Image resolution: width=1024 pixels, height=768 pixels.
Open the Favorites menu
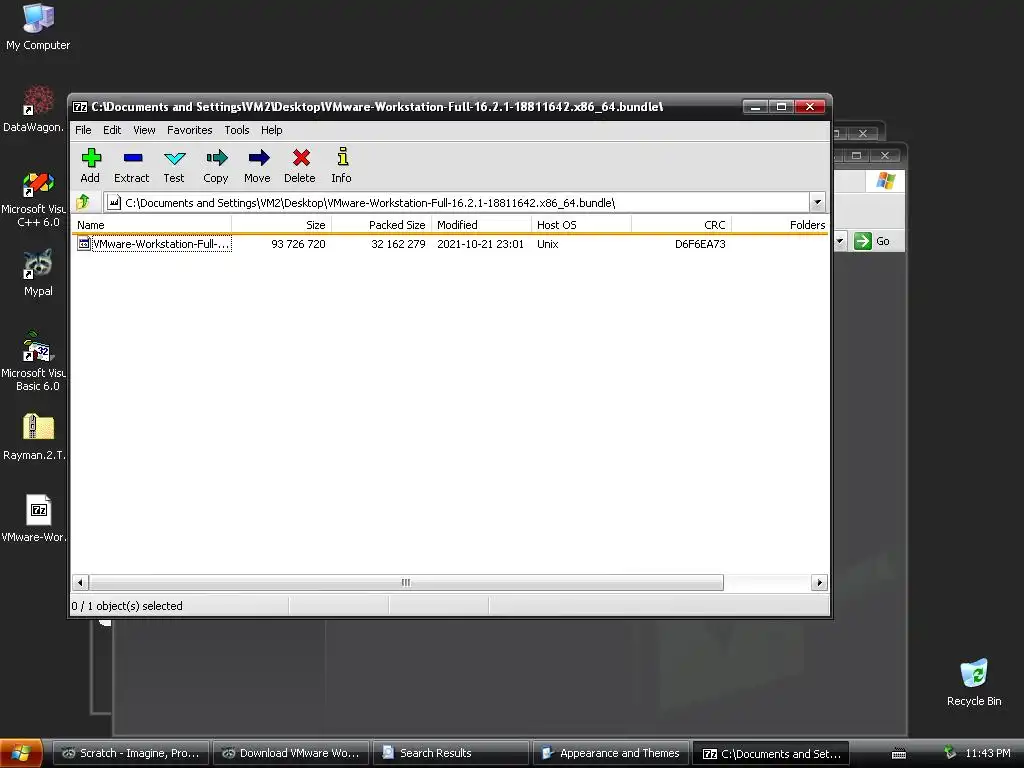(189, 130)
